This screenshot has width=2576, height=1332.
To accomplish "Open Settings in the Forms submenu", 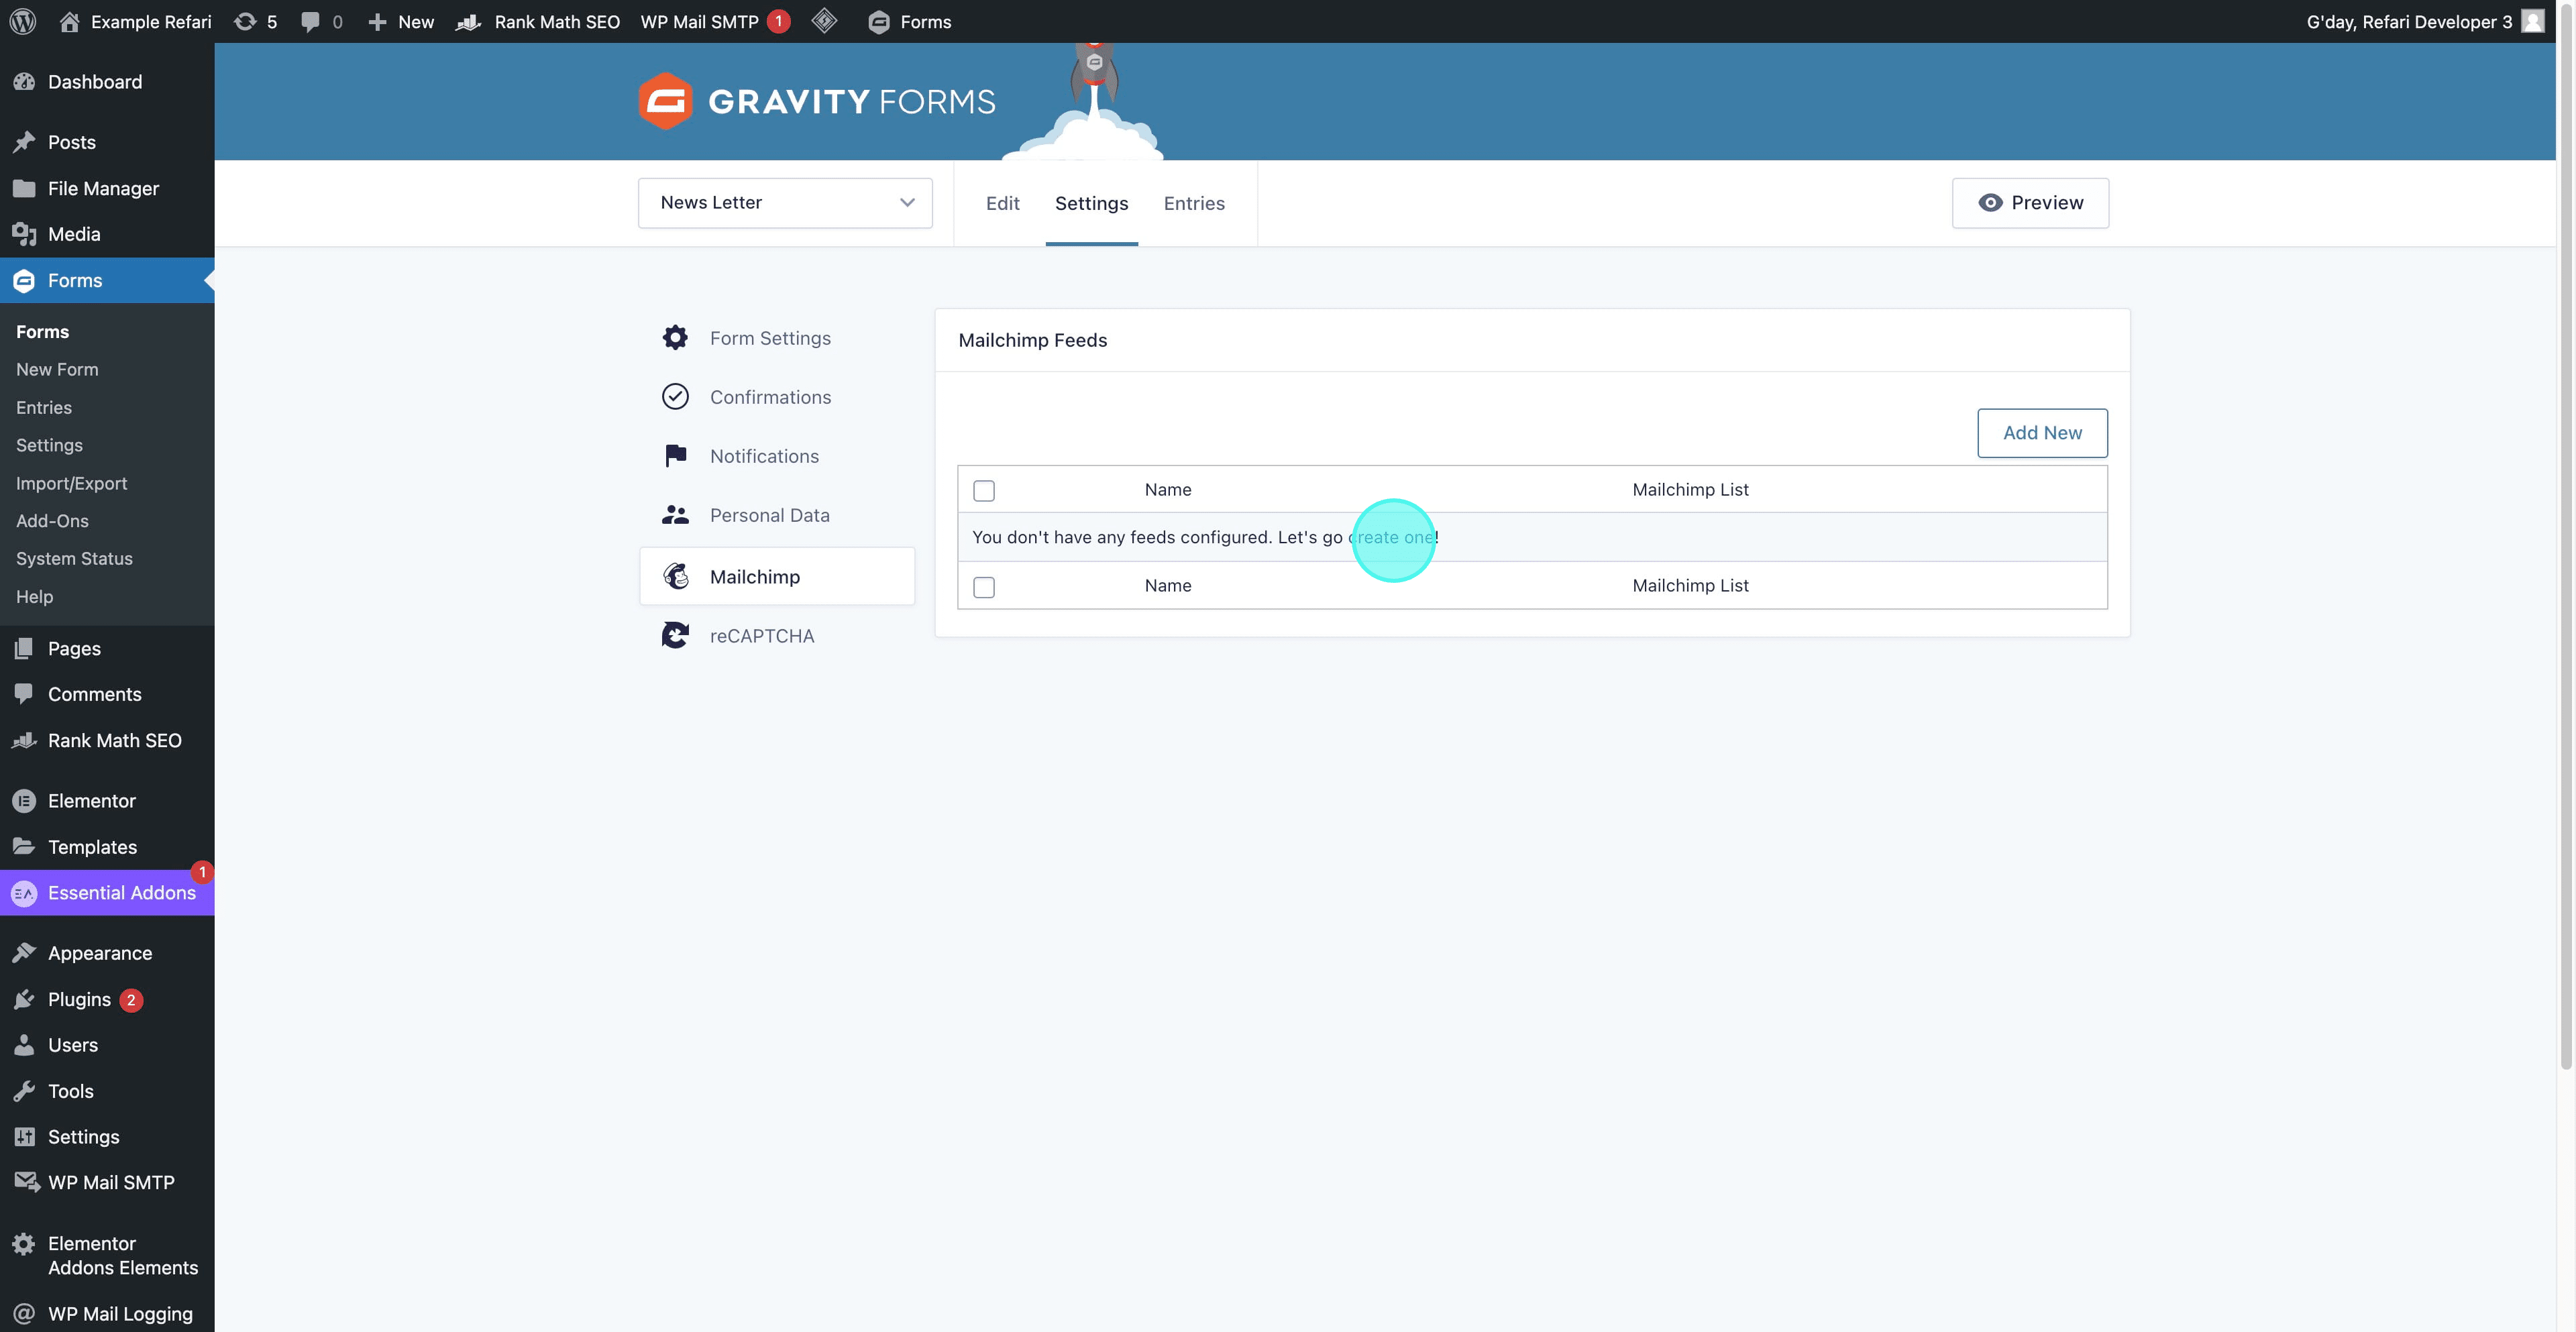I will click(x=49, y=445).
